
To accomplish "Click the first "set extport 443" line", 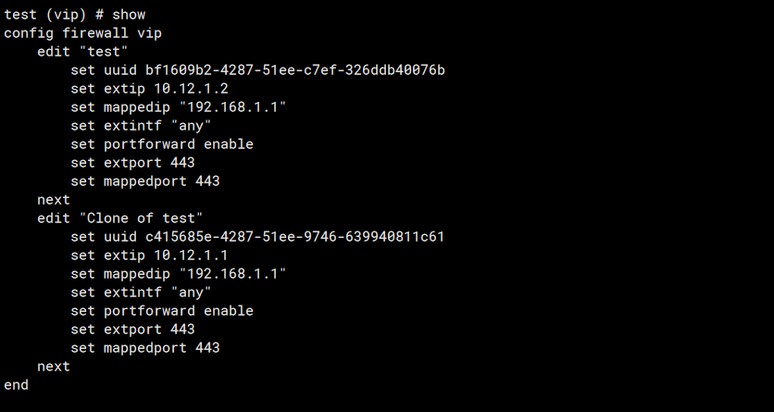I will 133,163.
